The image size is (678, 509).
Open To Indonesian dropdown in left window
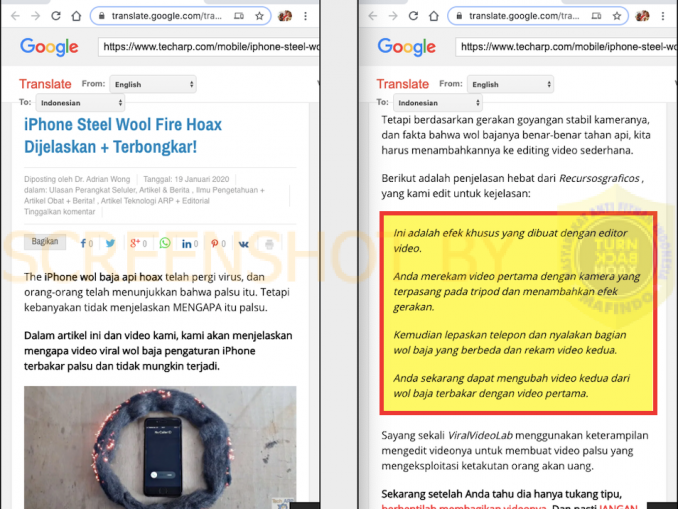pos(80,103)
